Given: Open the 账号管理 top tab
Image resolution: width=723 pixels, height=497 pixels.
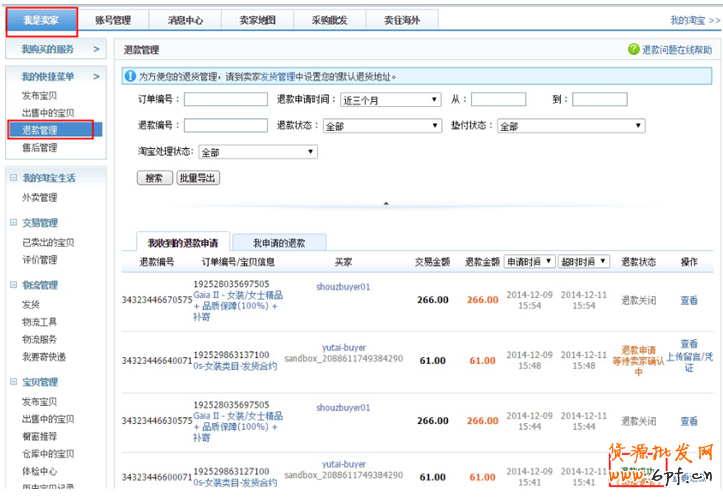Looking at the screenshot, I should click(x=113, y=19).
